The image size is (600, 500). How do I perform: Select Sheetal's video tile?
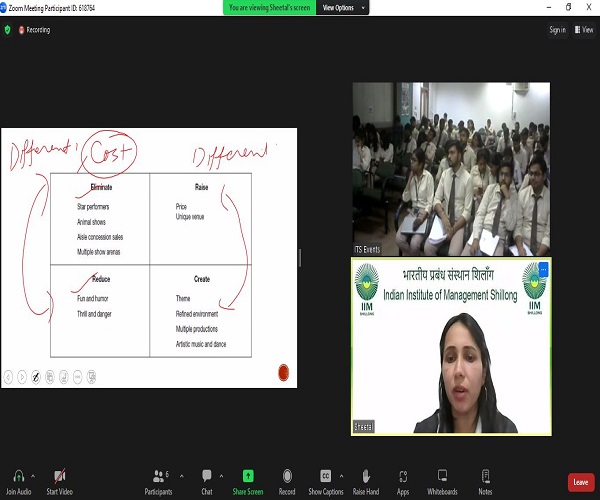click(451, 346)
